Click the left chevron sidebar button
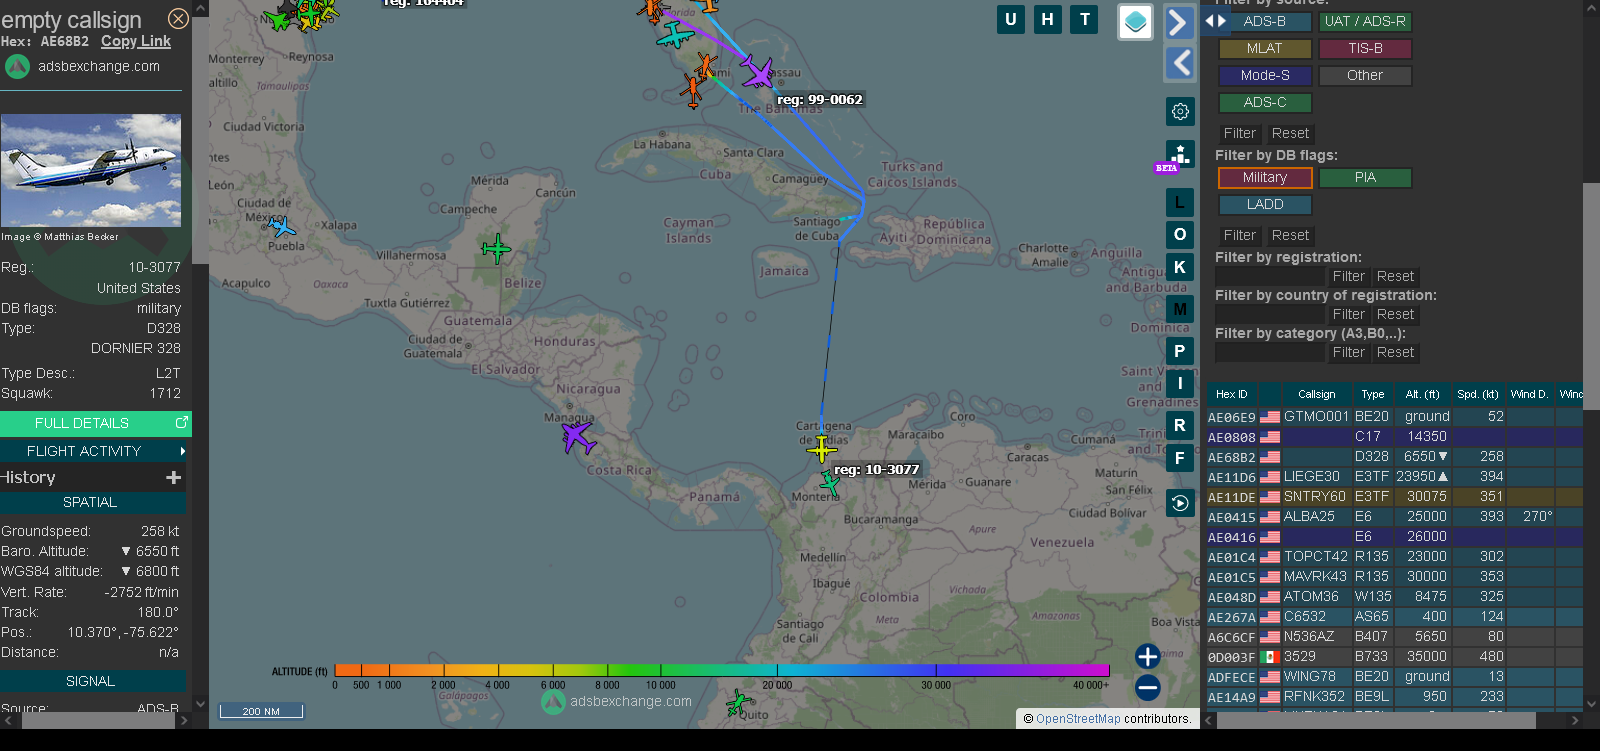1600x751 pixels. click(1180, 63)
